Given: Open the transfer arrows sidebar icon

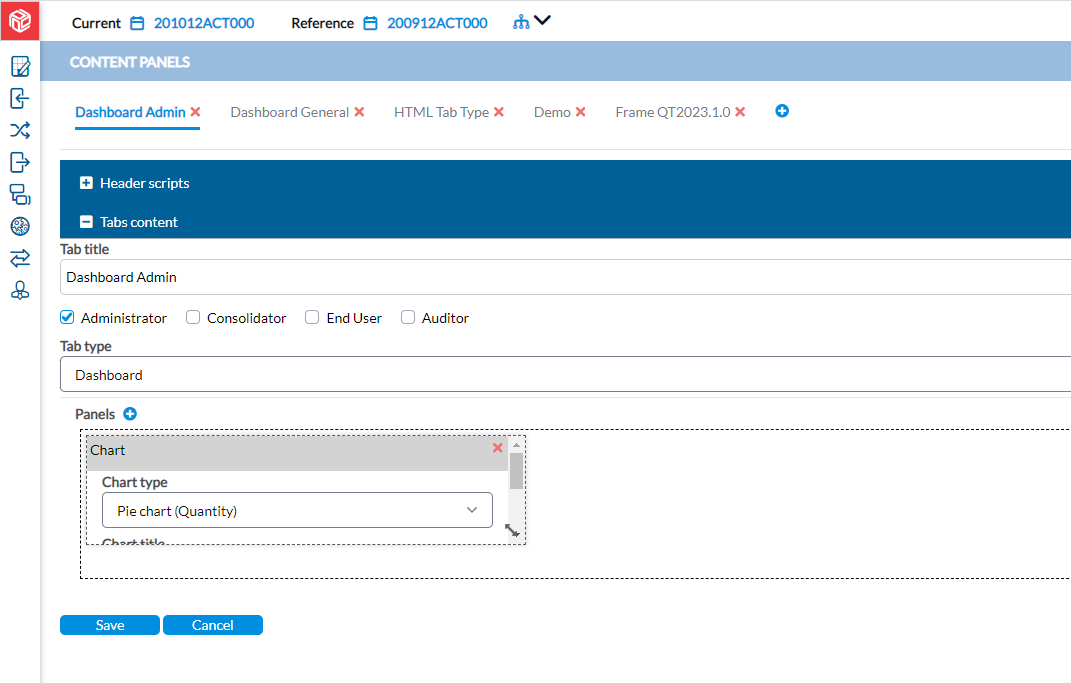Looking at the screenshot, I should coord(20,257).
